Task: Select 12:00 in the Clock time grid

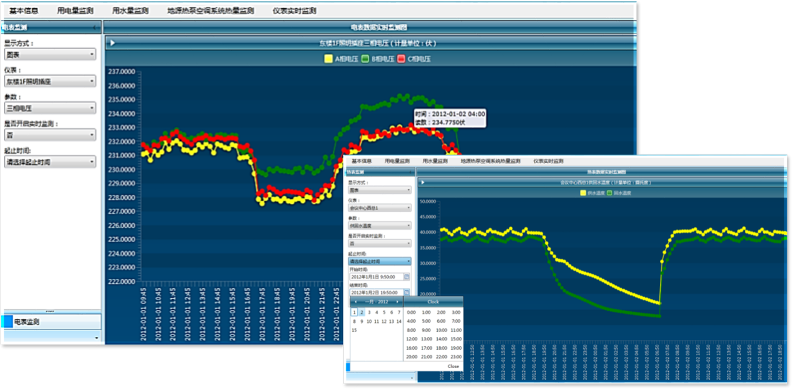Action: pos(412,339)
